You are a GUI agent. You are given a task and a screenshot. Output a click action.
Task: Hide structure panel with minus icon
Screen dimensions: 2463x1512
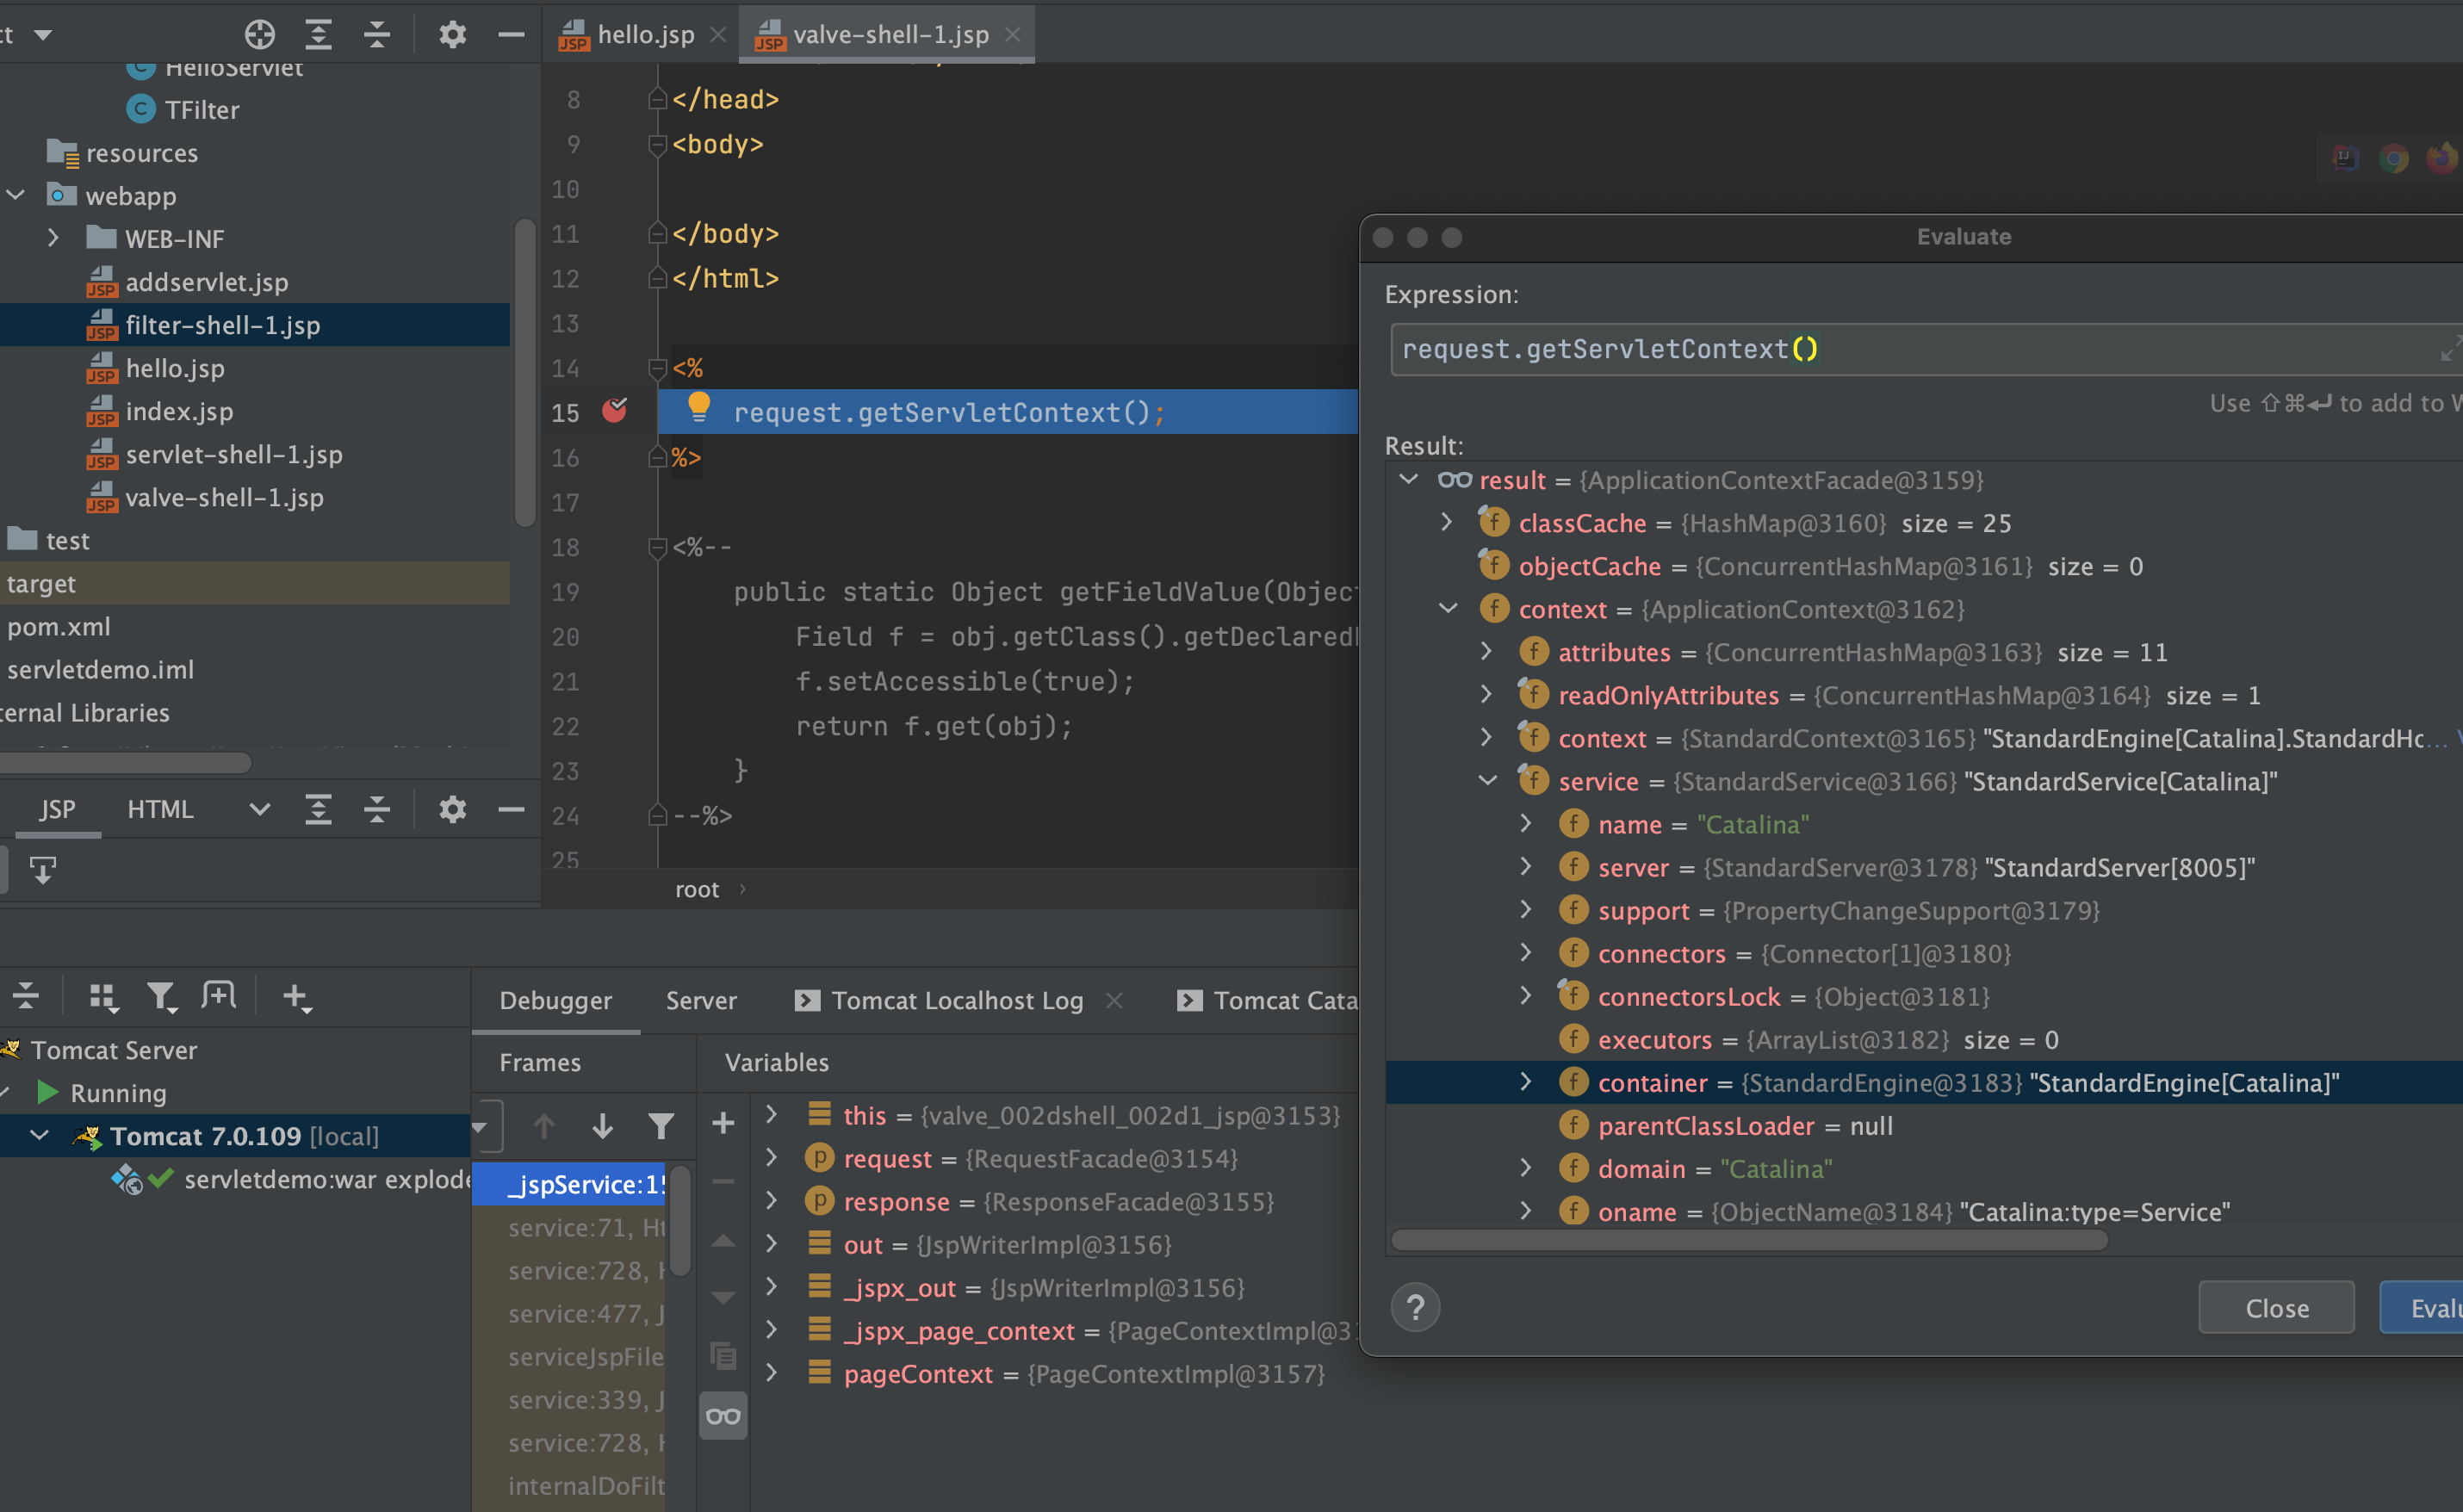[x=511, y=809]
